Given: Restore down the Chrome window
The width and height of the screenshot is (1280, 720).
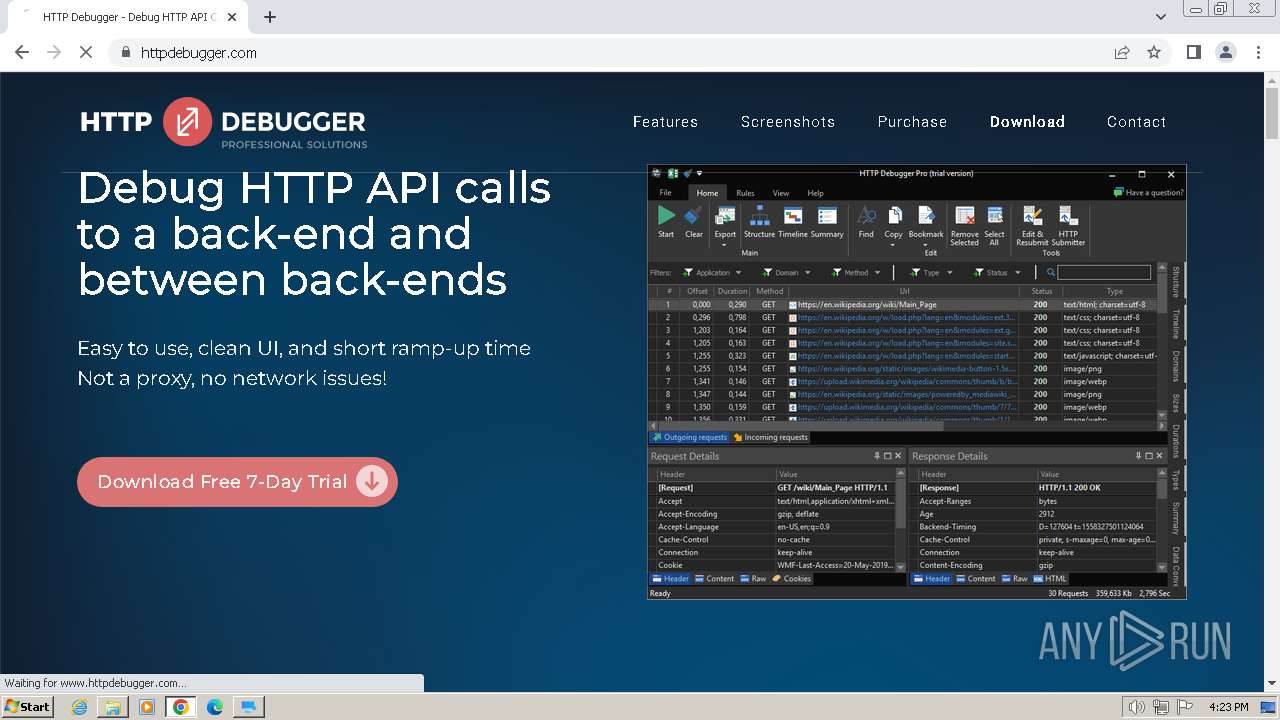Looking at the screenshot, I should click(x=1221, y=8).
